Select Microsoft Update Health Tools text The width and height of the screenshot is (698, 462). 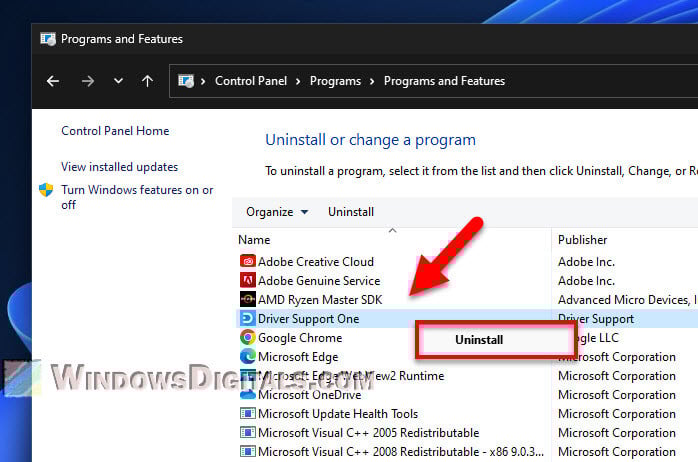pyautogui.click(x=338, y=414)
